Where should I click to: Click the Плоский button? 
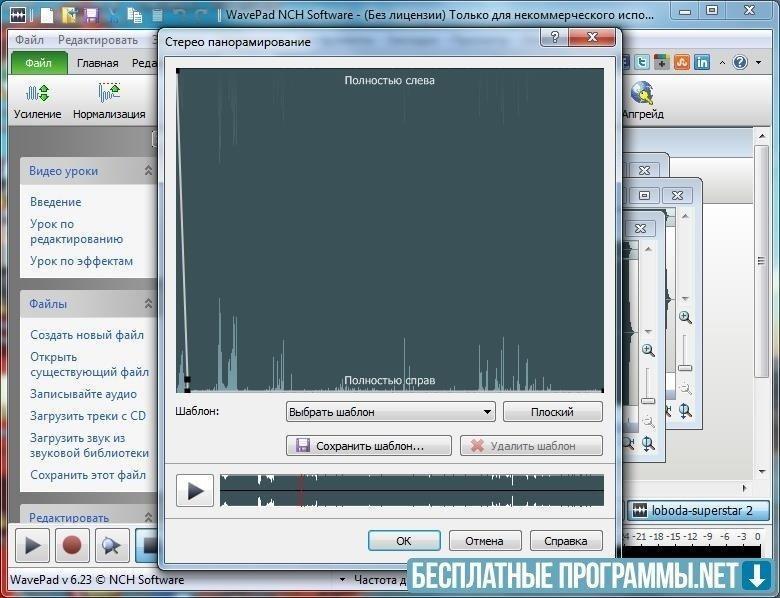point(553,412)
